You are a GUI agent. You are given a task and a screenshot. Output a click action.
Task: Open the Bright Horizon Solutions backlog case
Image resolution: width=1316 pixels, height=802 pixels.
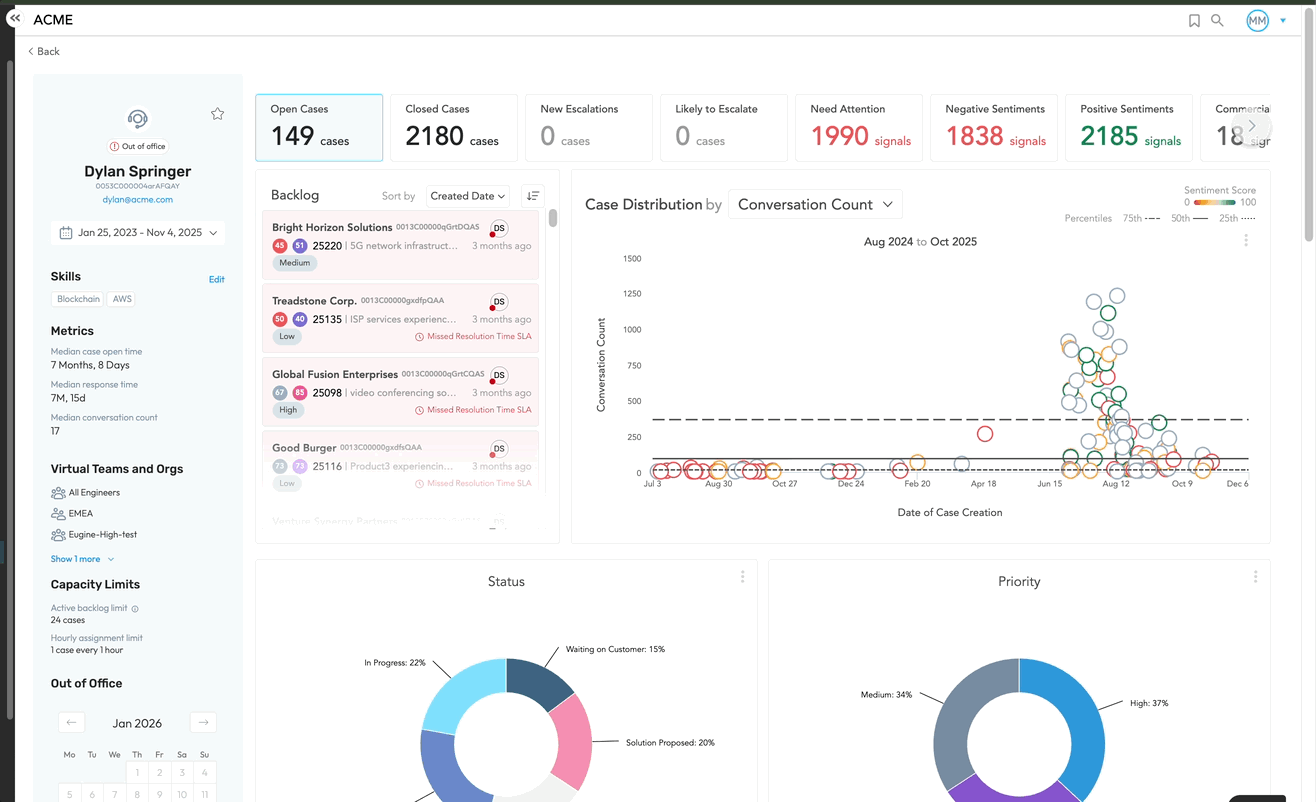coord(401,244)
